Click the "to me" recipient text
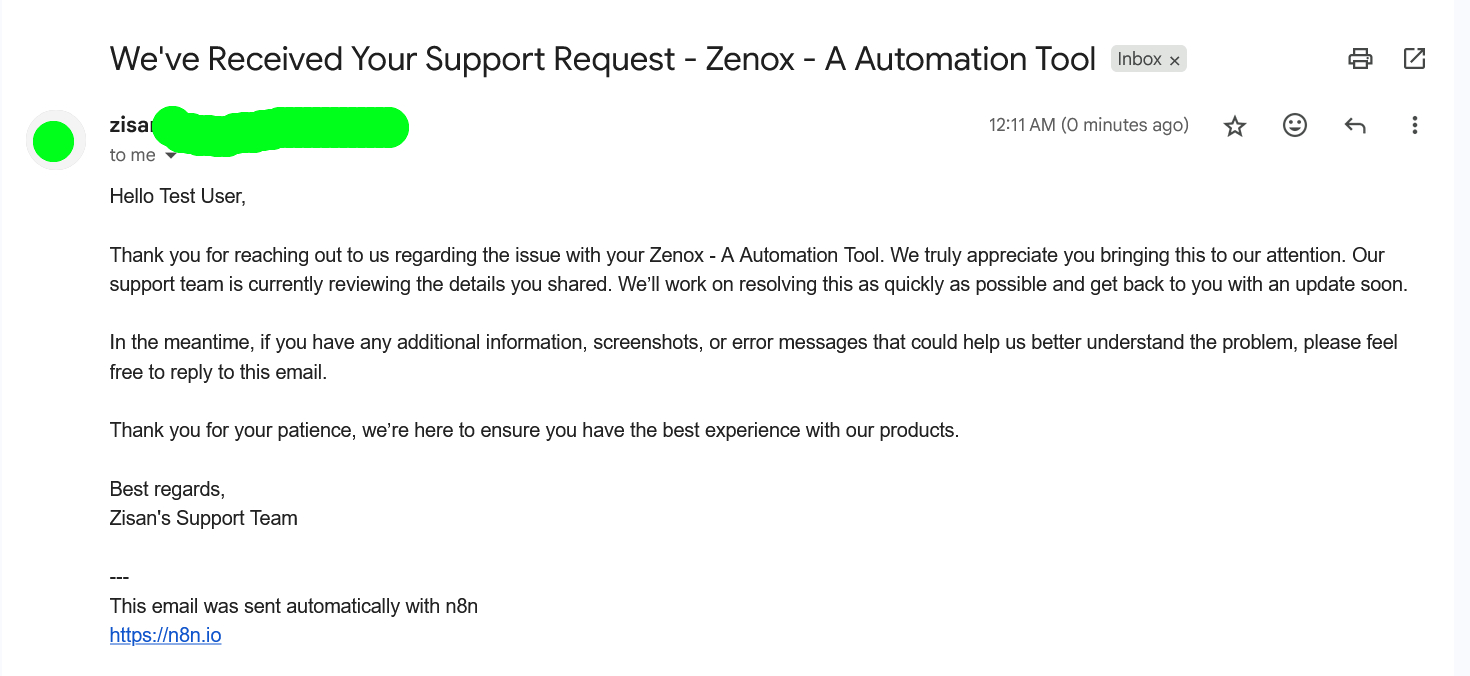Screen dimensions: 1470x676 (132, 155)
